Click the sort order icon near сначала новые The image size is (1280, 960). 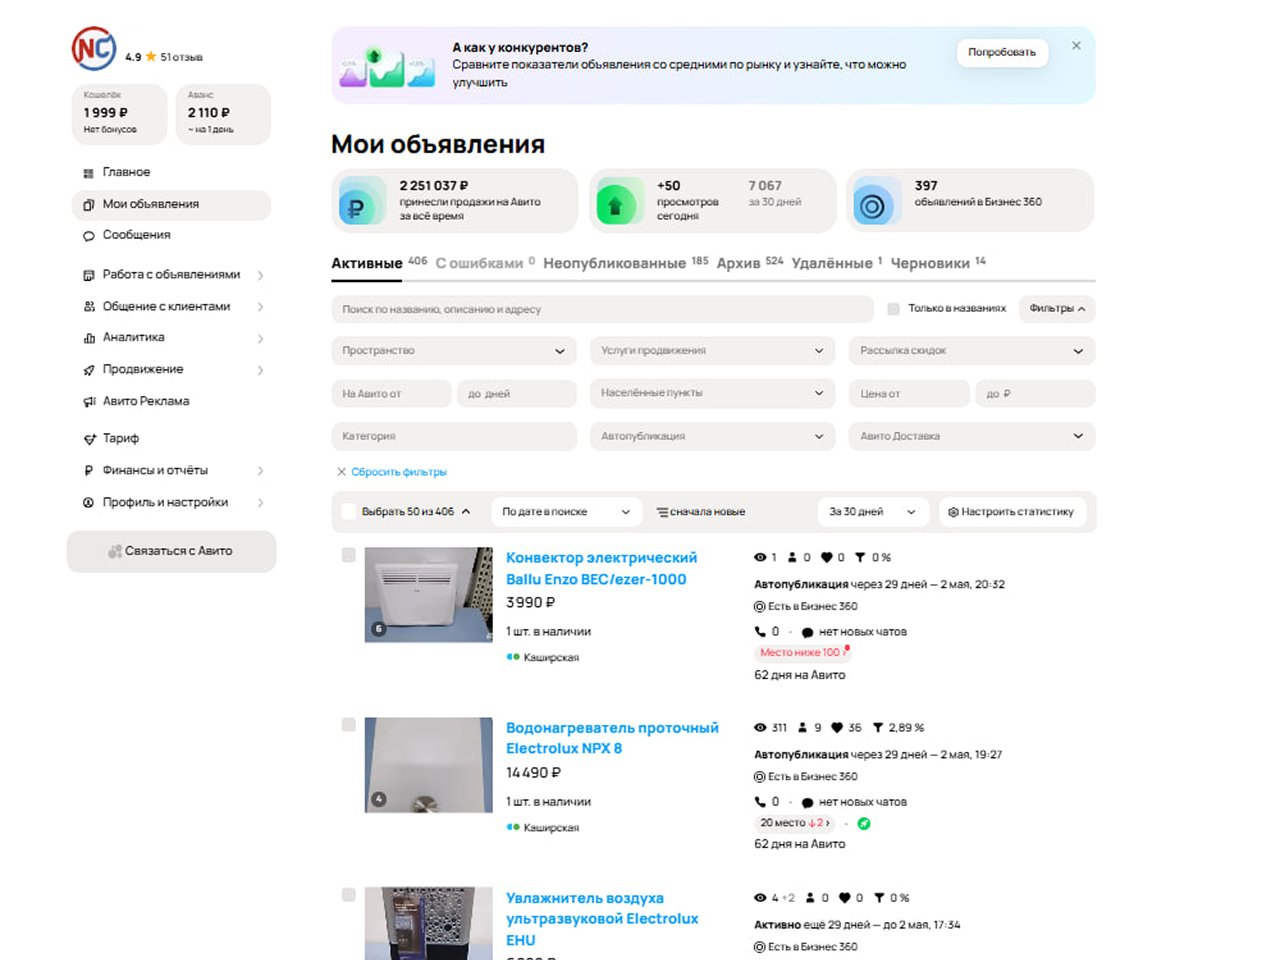click(662, 512)
